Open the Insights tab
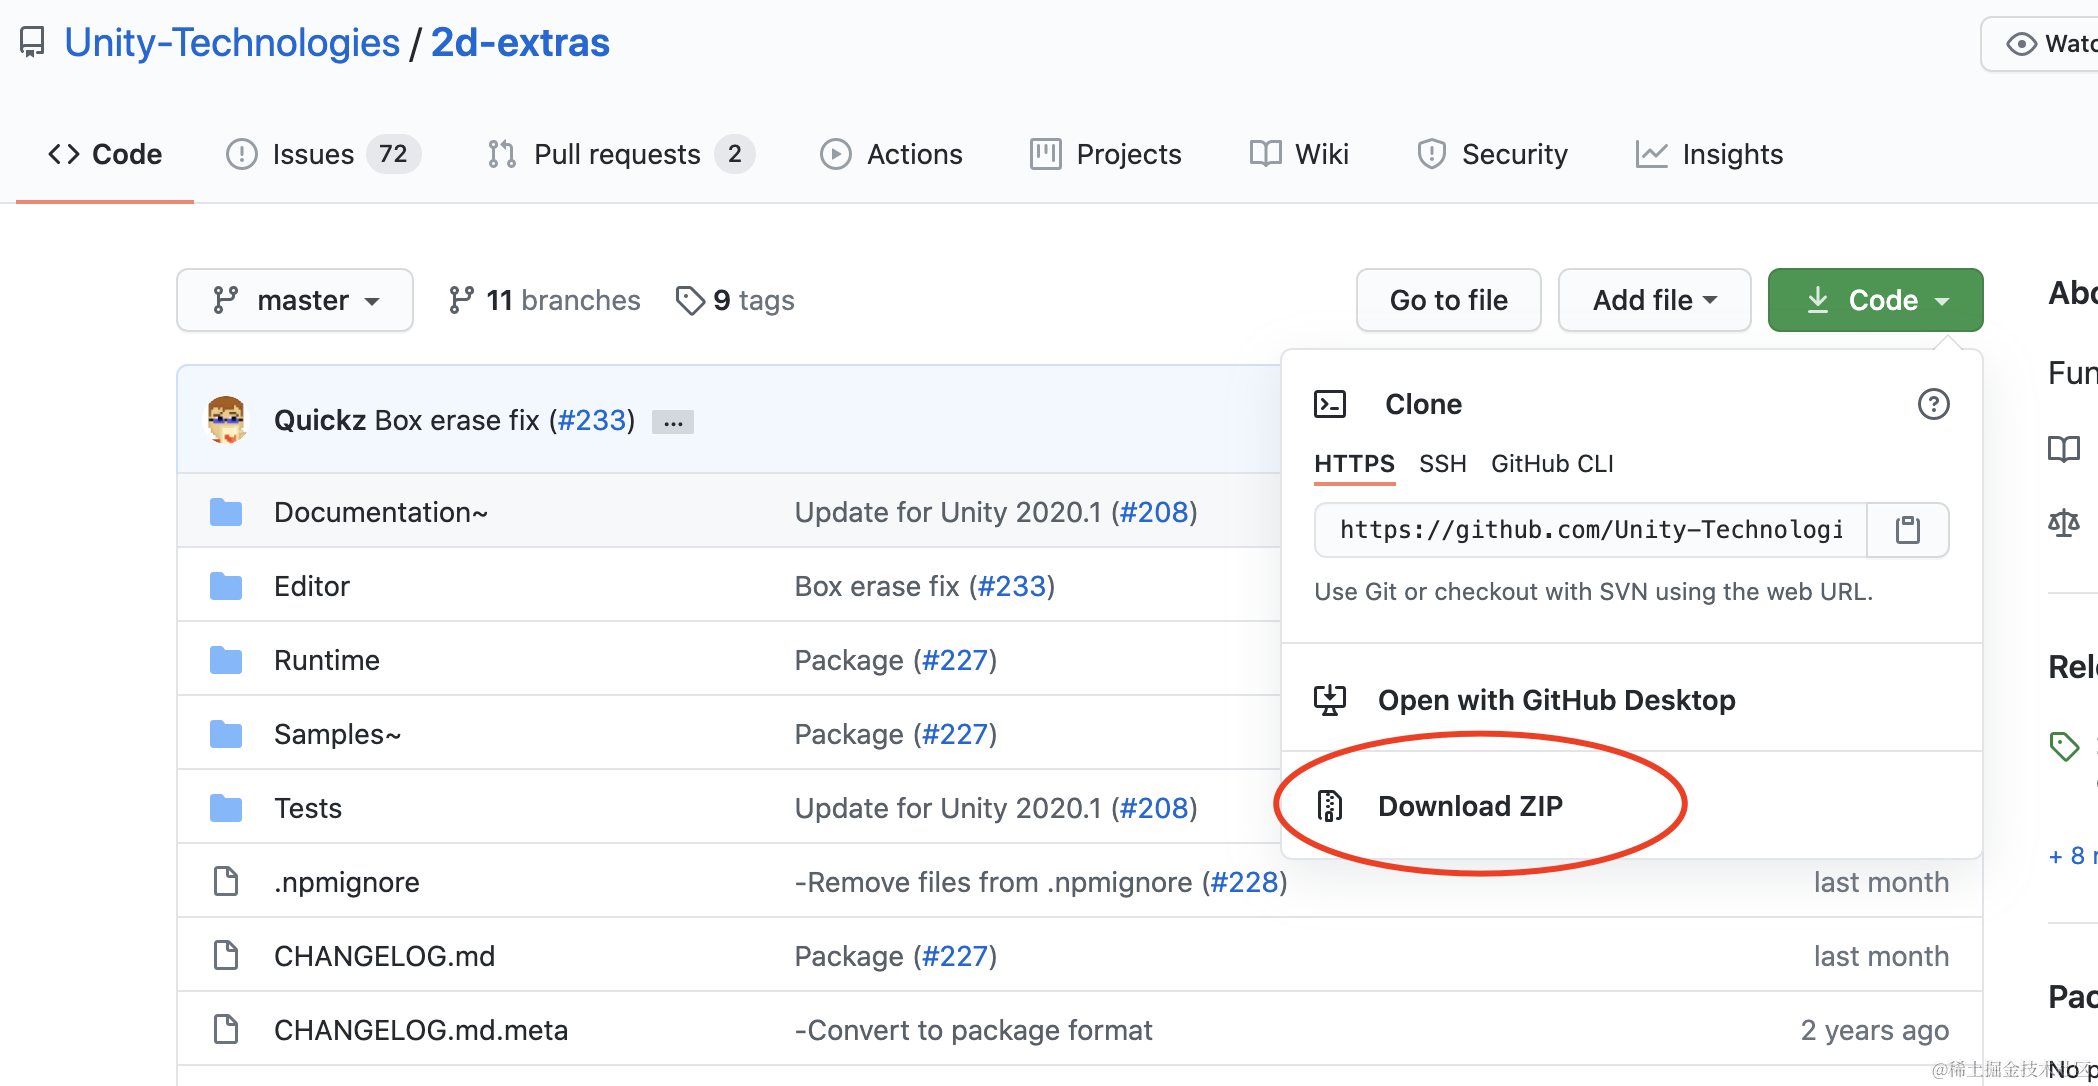 pos(1709,154)
